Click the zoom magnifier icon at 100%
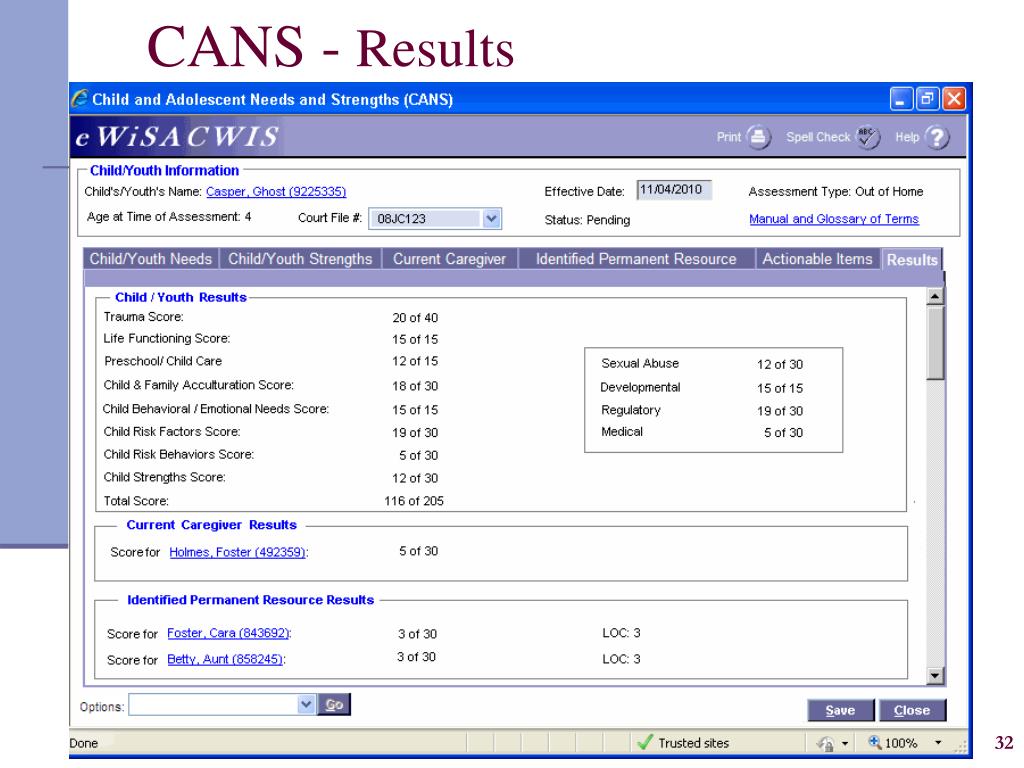This screenshot has width=1024, height=768. 875,742
